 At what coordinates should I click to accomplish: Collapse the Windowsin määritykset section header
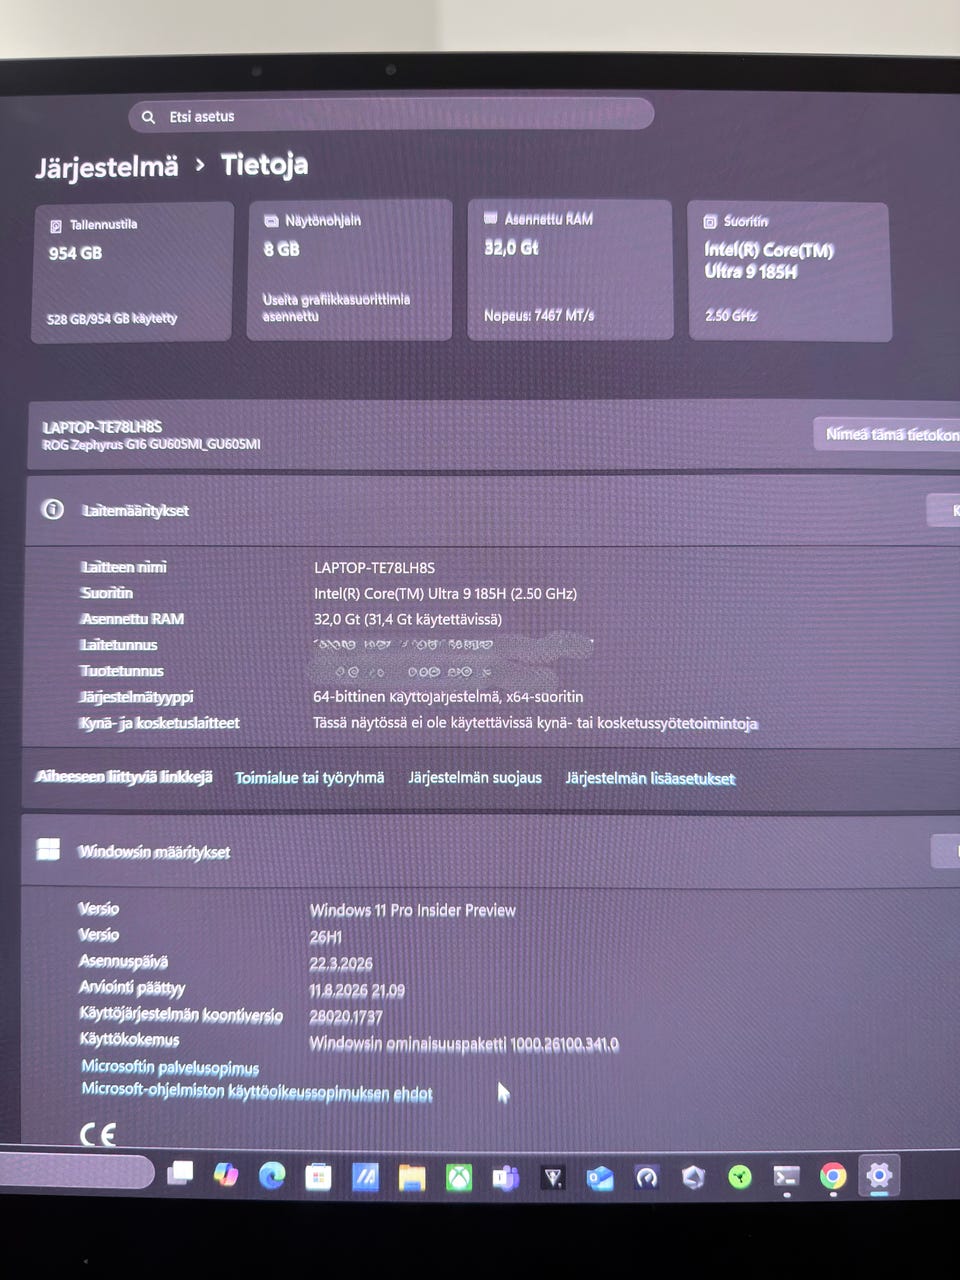coord(490,851)
